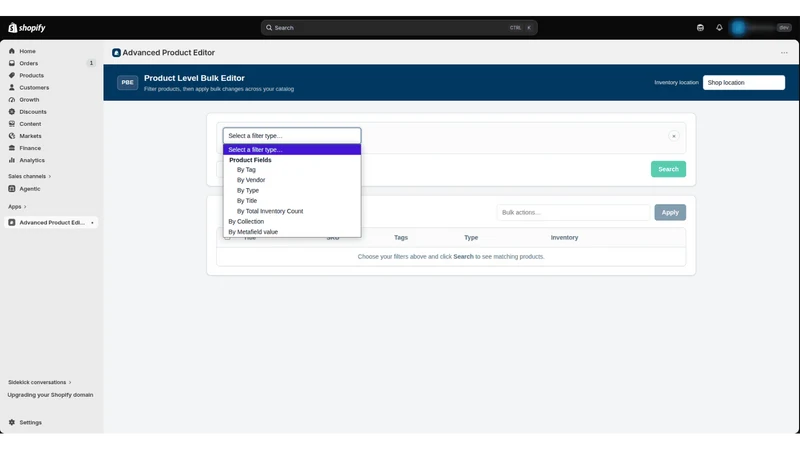Choose By Total Inventory Count
Image resolution: width=800 pixels, height=450 pixels.
click(x=269, y=211)
